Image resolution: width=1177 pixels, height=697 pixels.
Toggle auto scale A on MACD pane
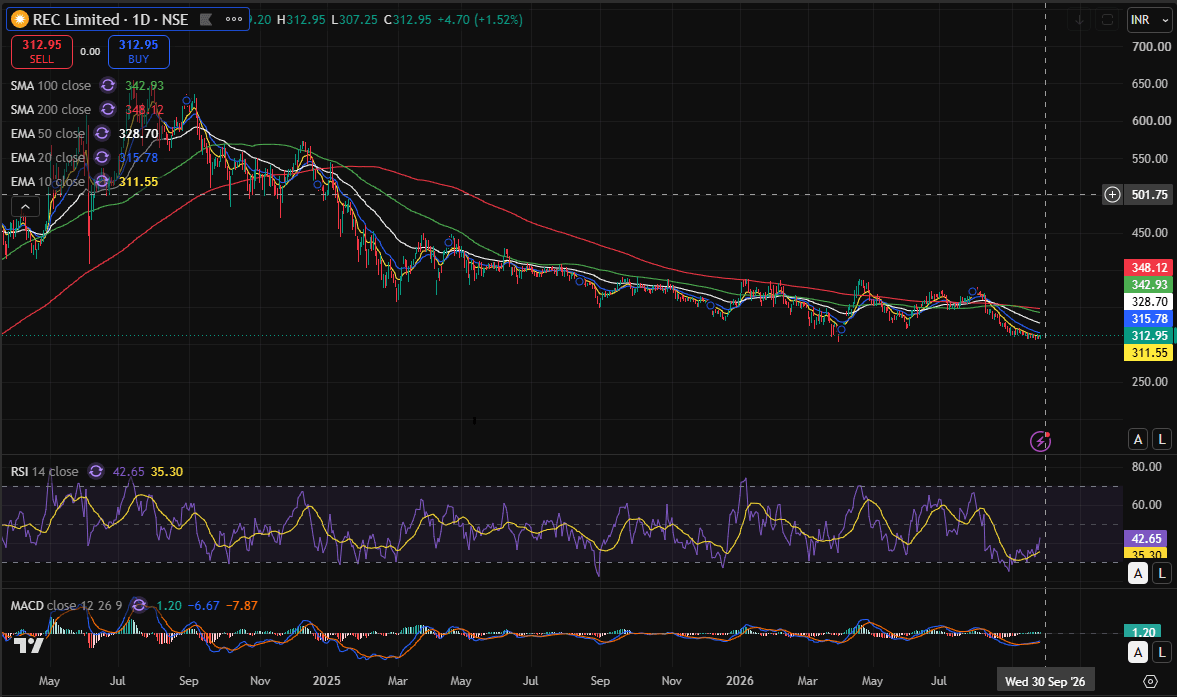[x=1138, y=653]
